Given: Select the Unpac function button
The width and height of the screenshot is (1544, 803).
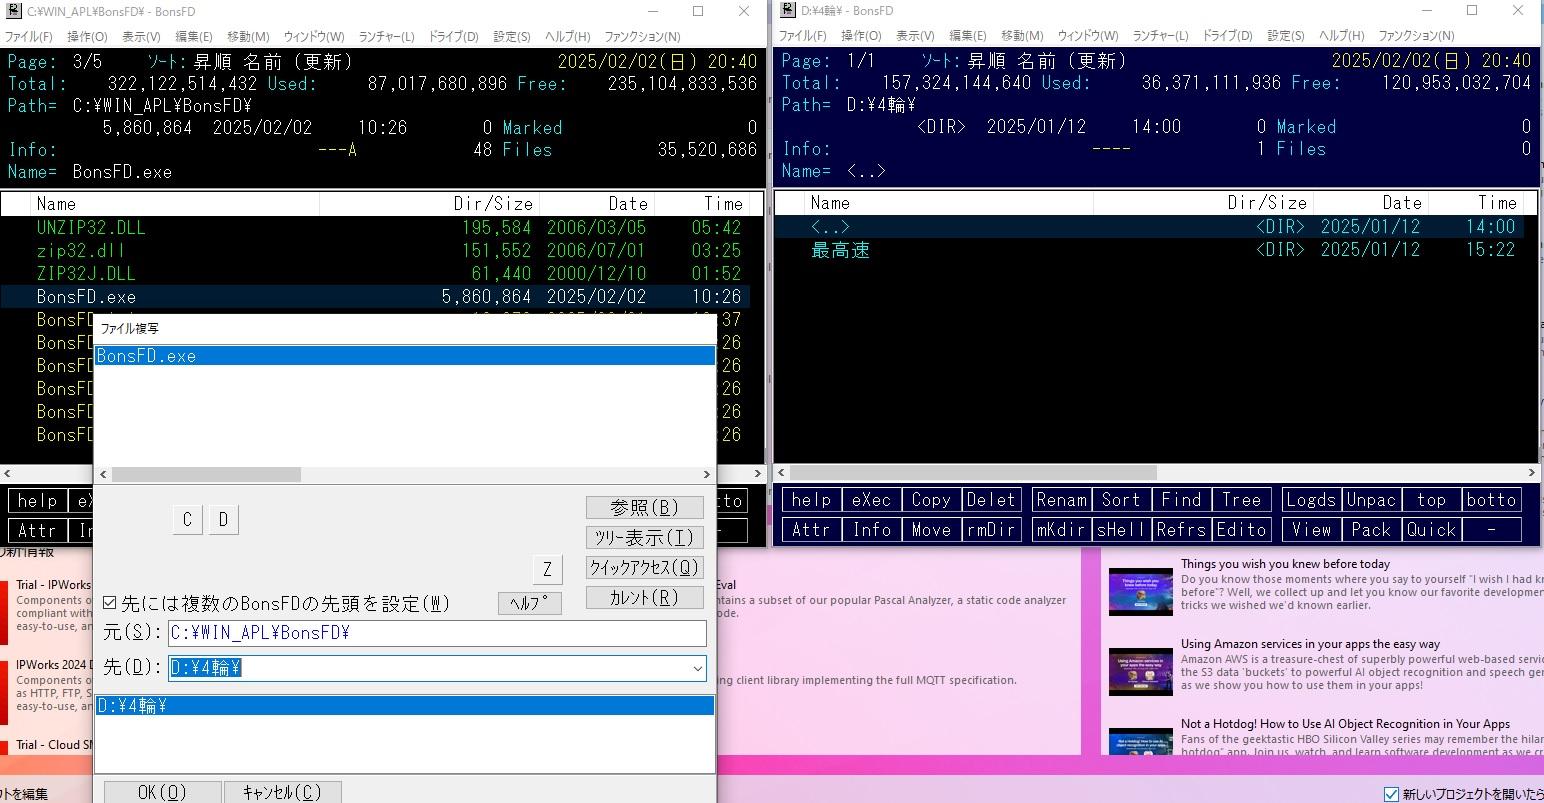Looking at the screenshot, I should (1370, 500).
